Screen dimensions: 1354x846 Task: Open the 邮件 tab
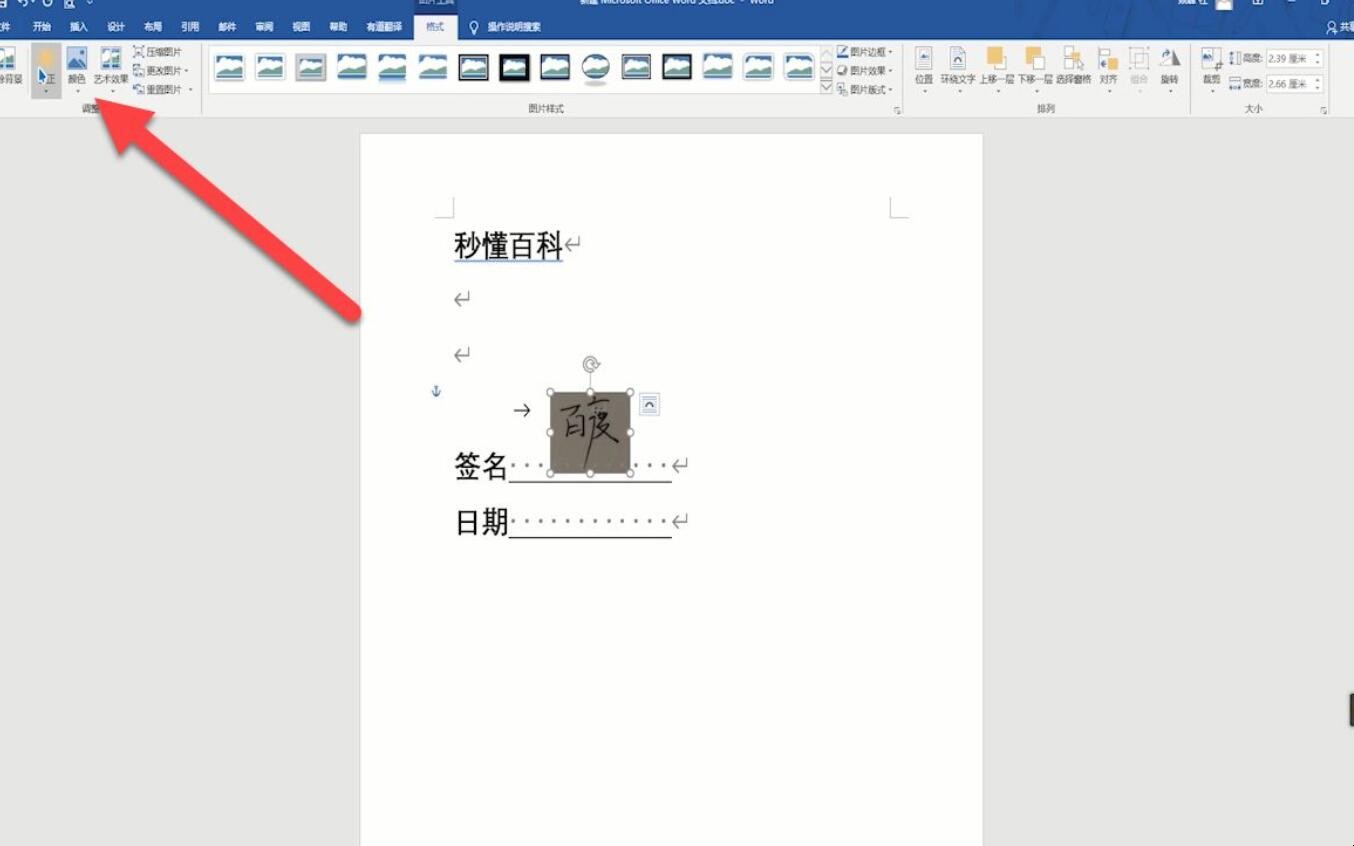(x=227, y=27)
